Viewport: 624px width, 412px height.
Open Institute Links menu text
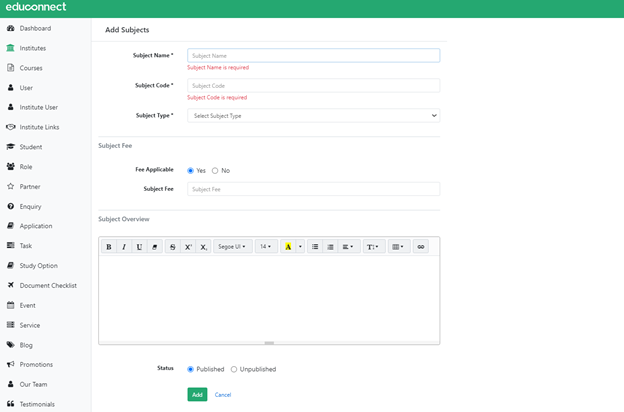coord(39,127)
